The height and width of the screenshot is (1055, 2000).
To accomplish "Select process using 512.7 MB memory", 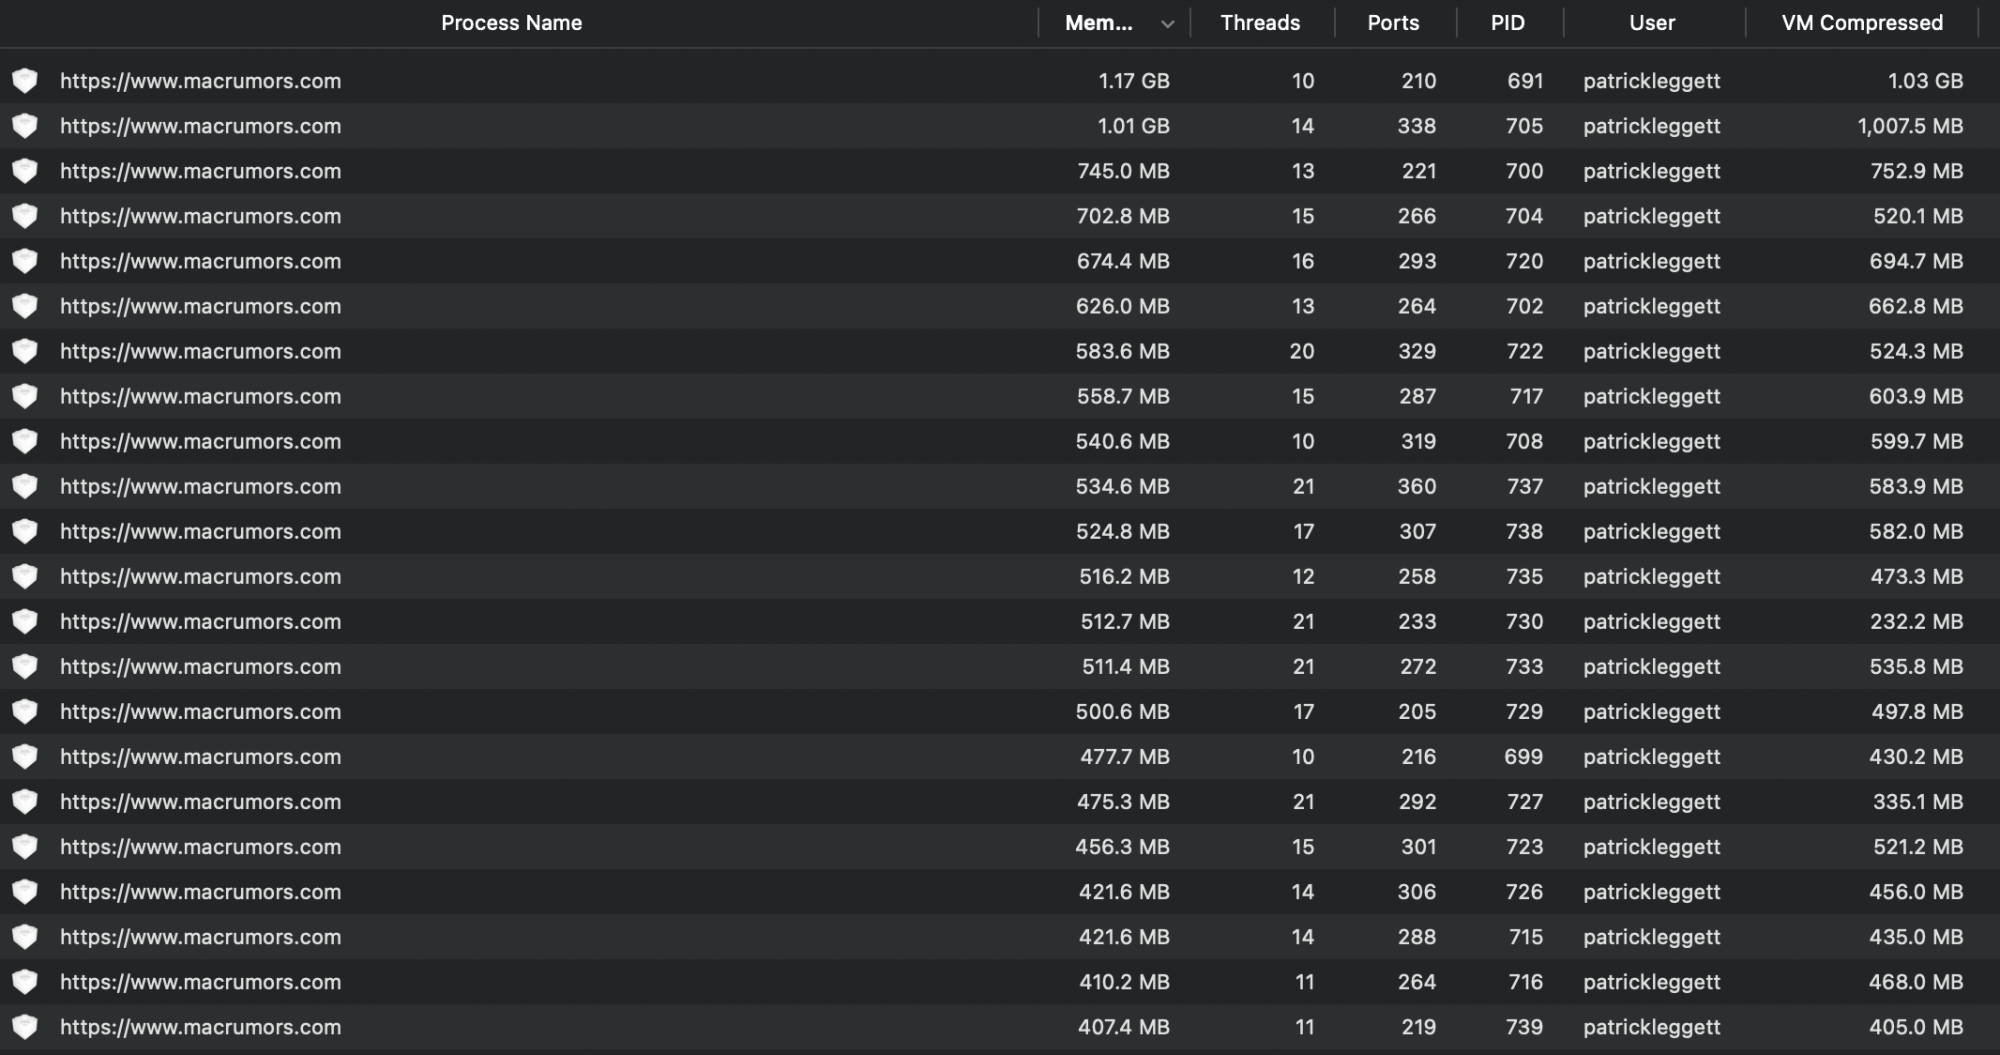I will (x=200, y=621).
